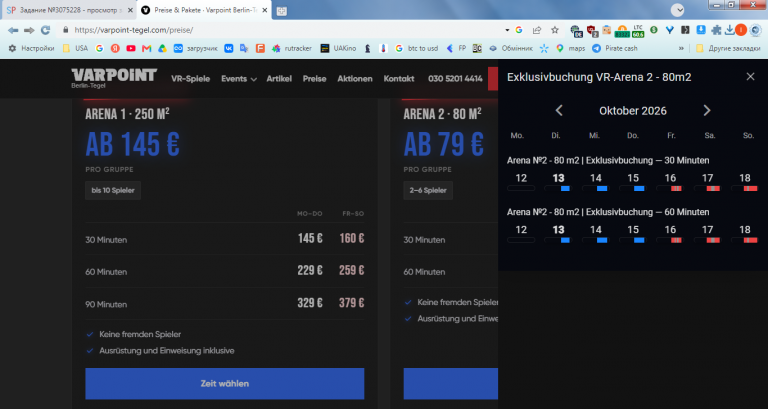Open the rutracker bookmark
Screen dimensions: 768x409
click(292, 48)
